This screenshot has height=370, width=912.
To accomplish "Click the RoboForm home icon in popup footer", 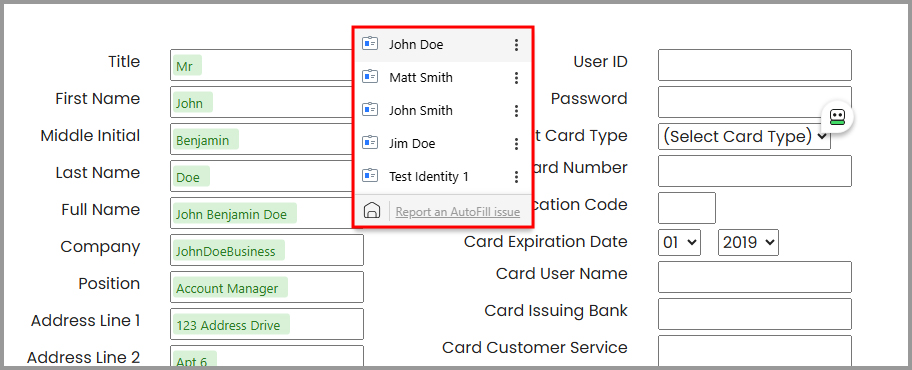I will click(x=371, y=211).
